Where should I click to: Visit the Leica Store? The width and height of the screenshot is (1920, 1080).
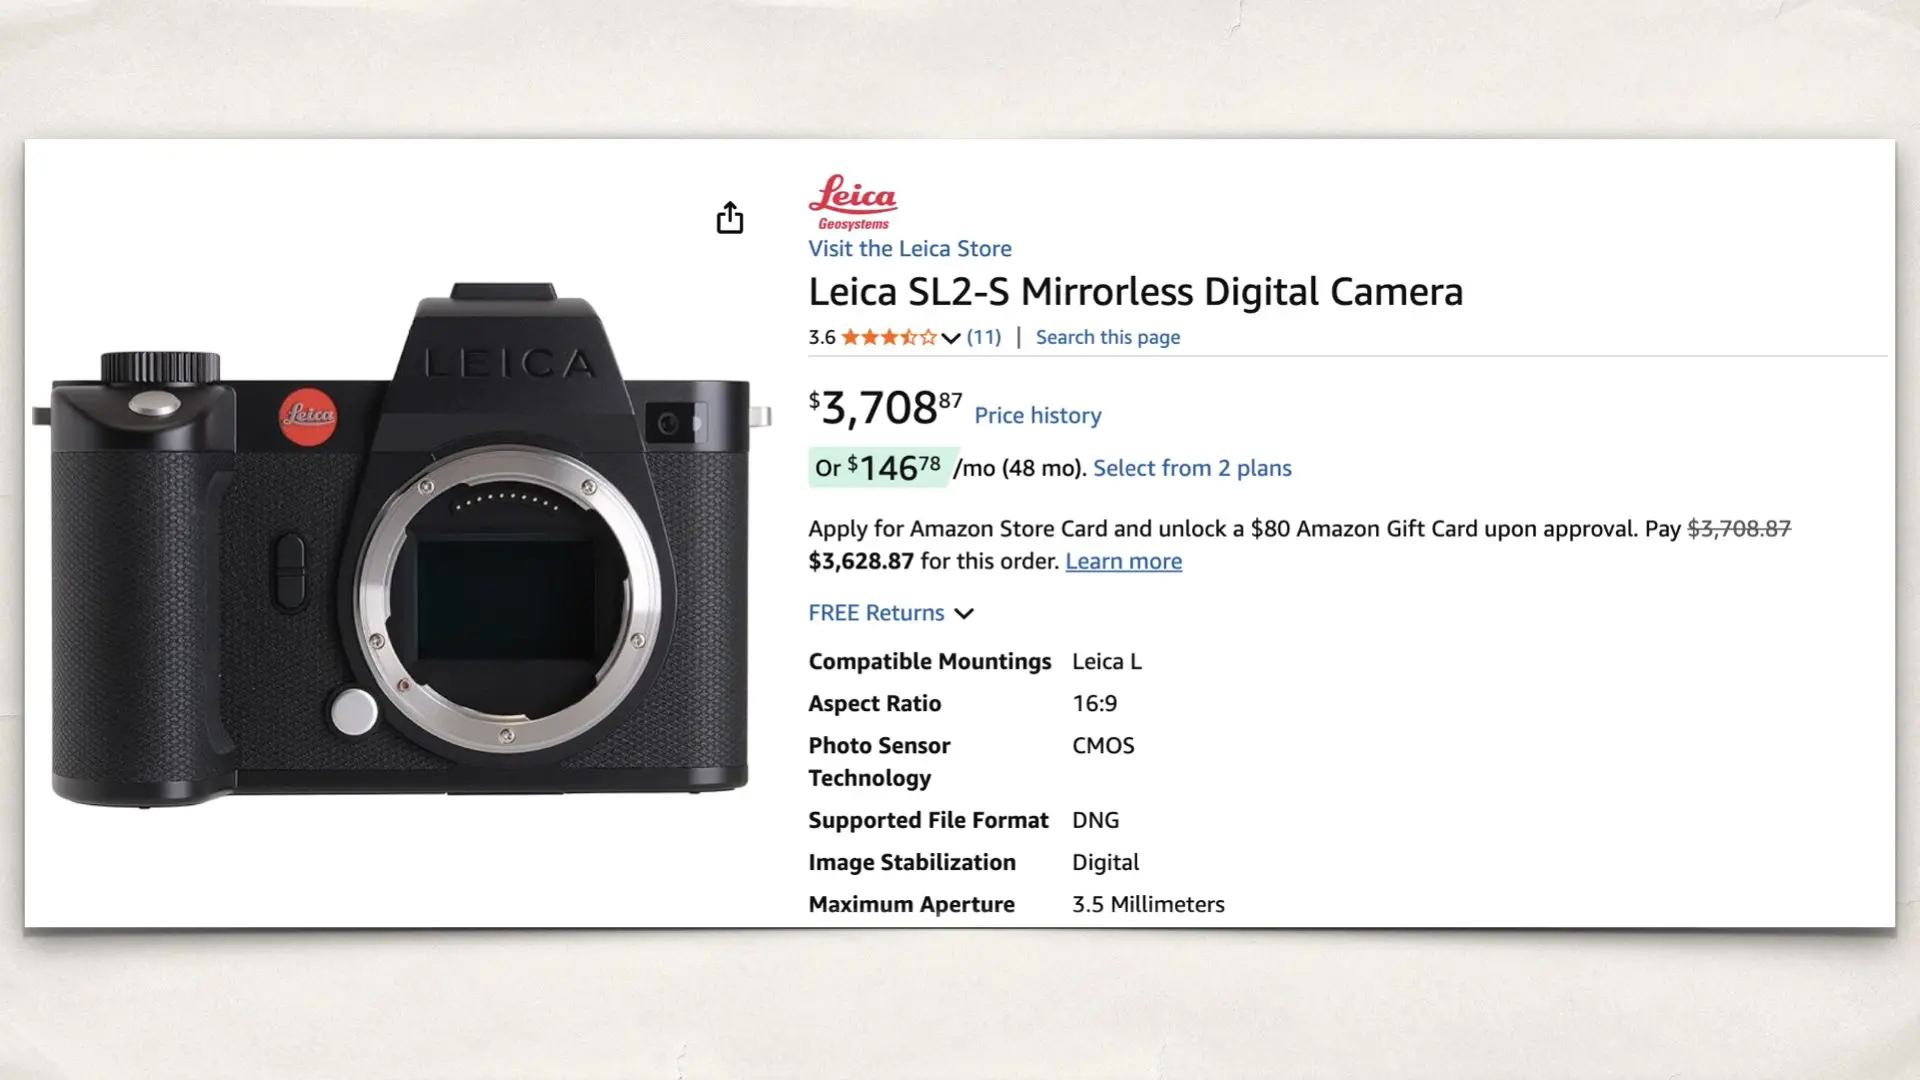[x=909, y=248]
